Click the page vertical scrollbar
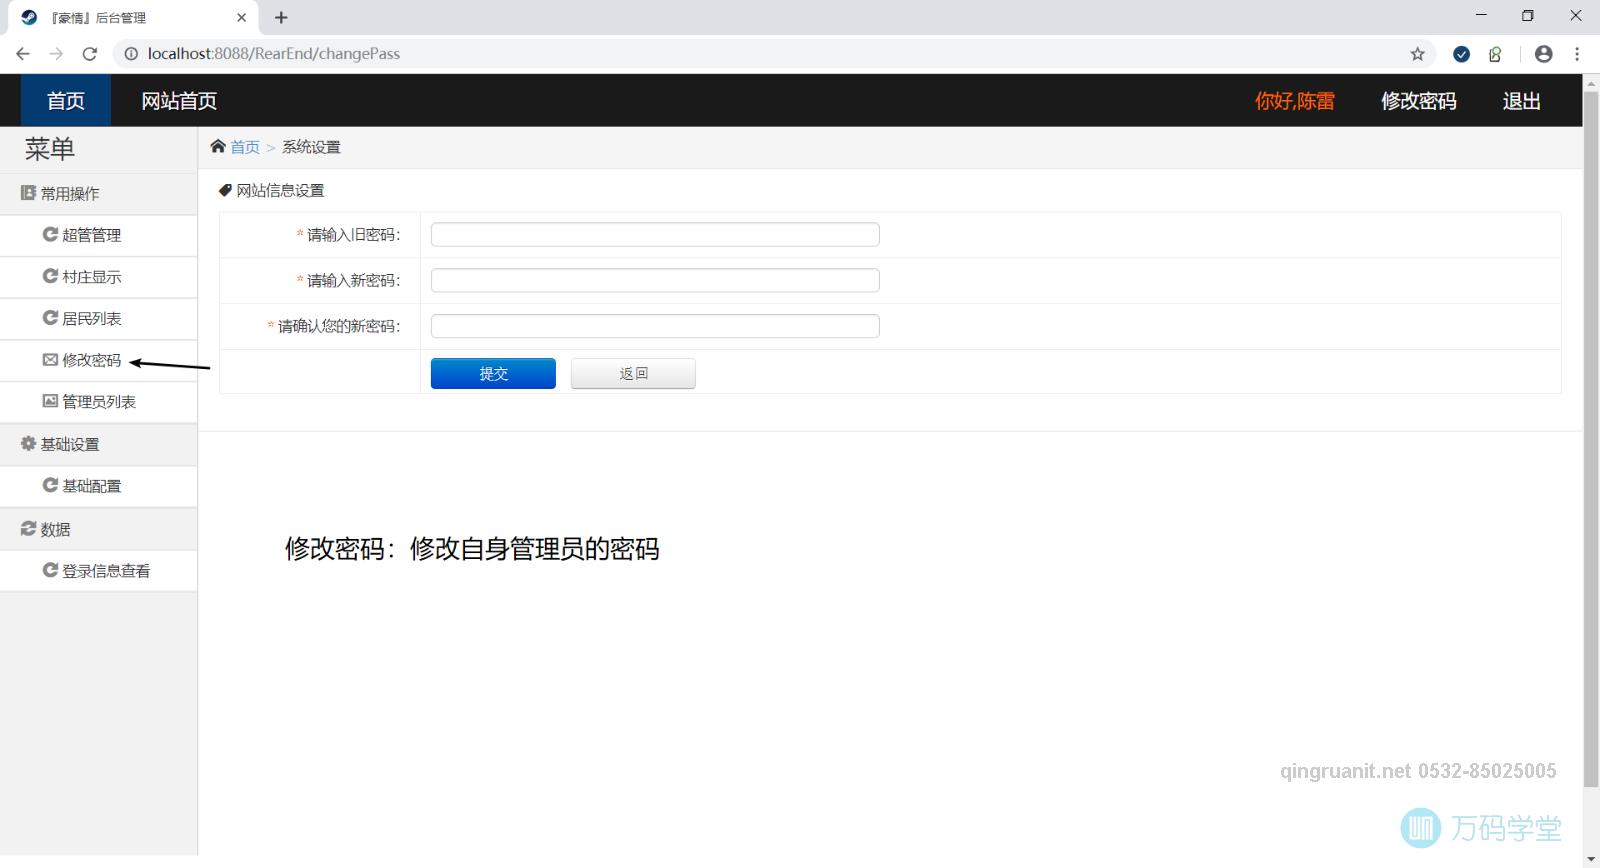This screenshot has width=1600, height=868. (1591, 440)
